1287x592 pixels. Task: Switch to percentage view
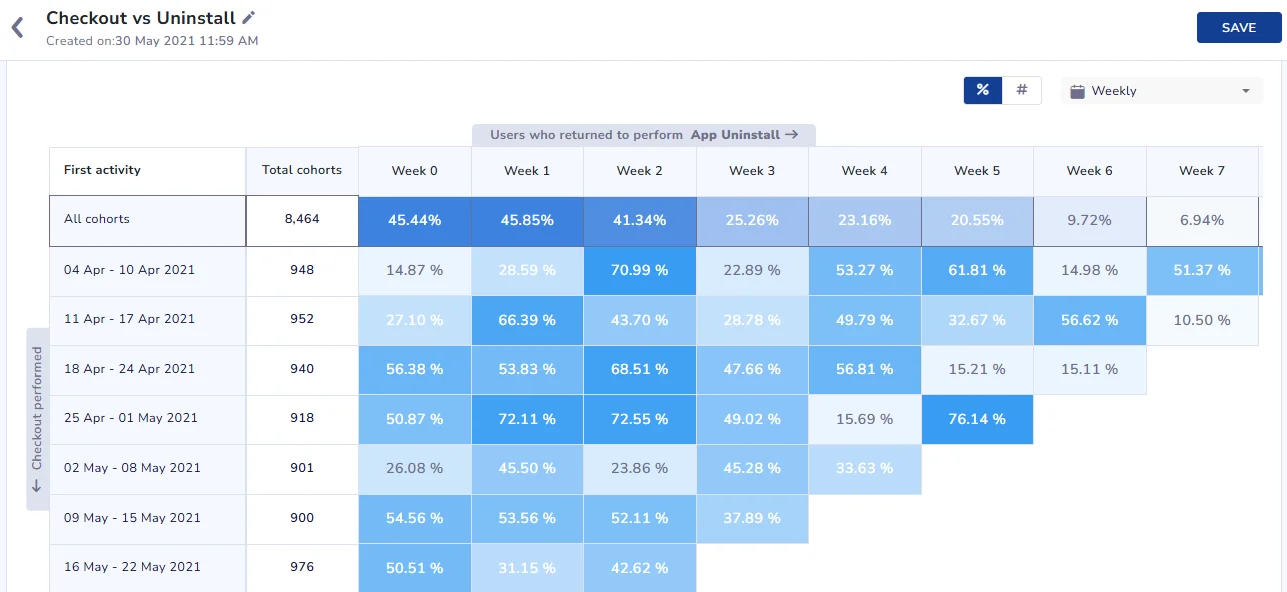[x=982, y=90]
